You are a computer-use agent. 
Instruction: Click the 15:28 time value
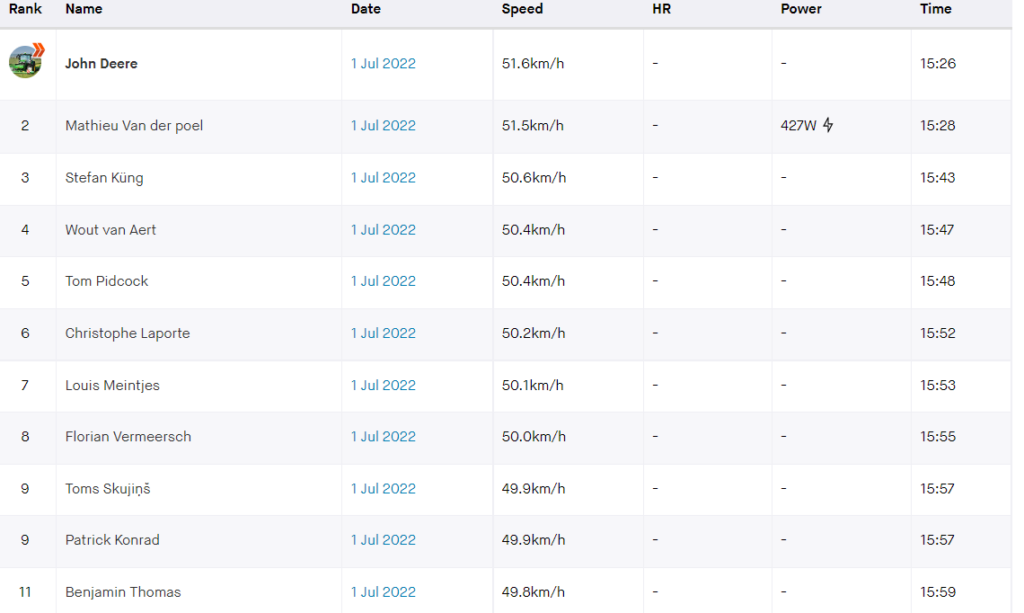coord(938,125)
